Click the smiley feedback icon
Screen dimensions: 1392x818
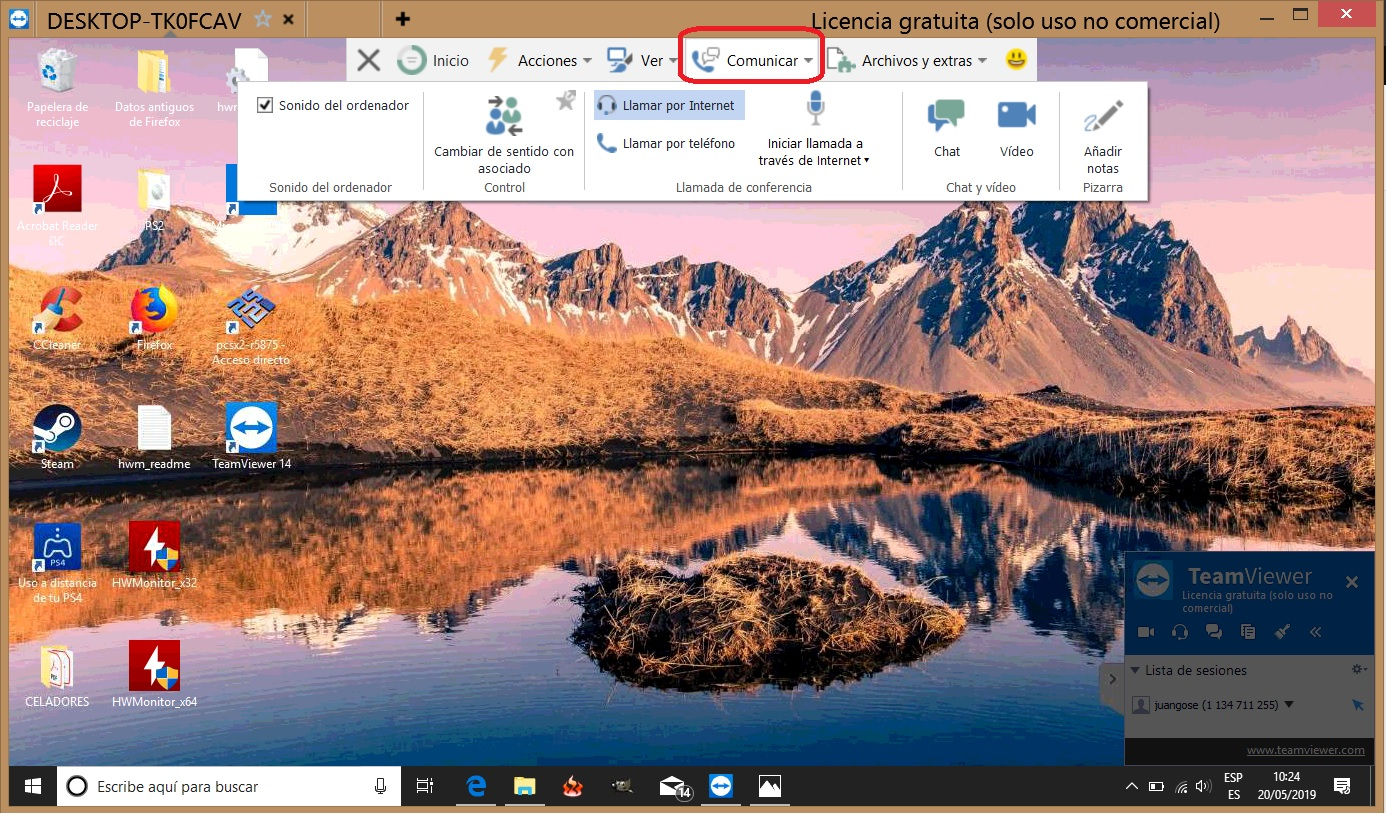1016,60
